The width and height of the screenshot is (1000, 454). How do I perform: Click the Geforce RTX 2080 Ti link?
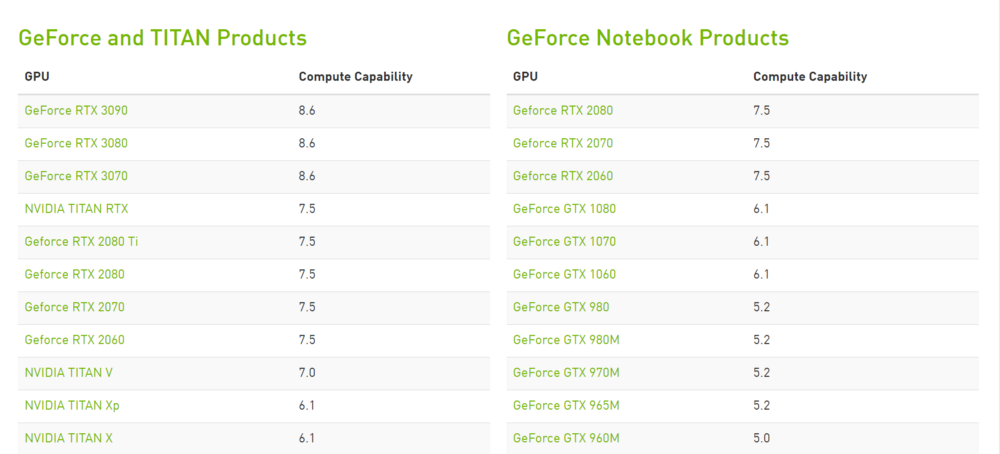(81, 241)
